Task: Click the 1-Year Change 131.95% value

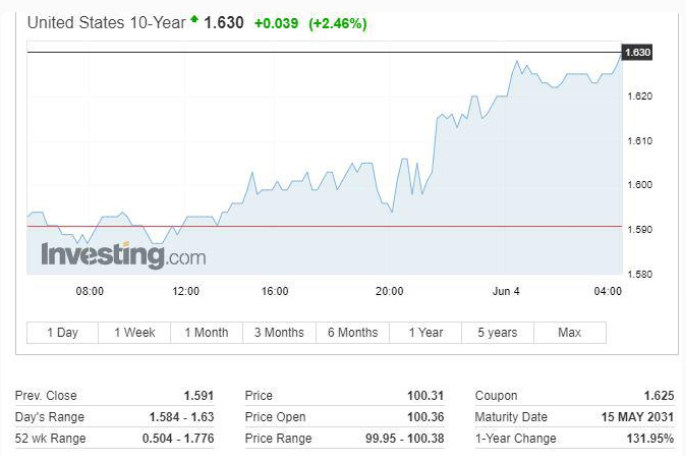Action: point(650,438)
